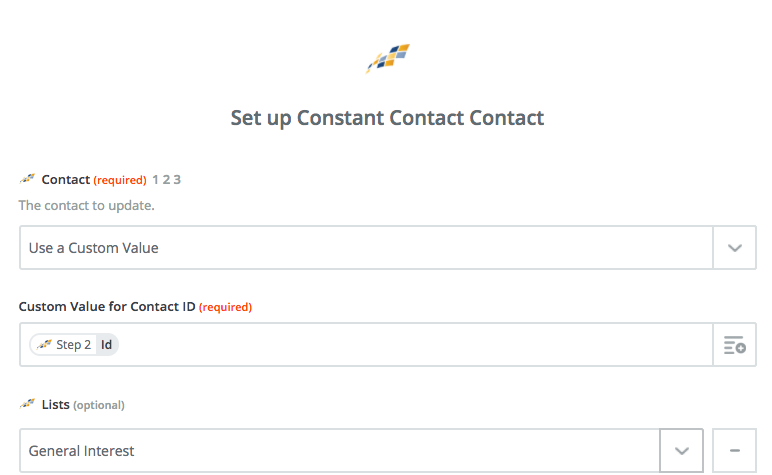Remove the General Interest list with minus button
This screenshot has width=772, height=475.
coord(735,450)
